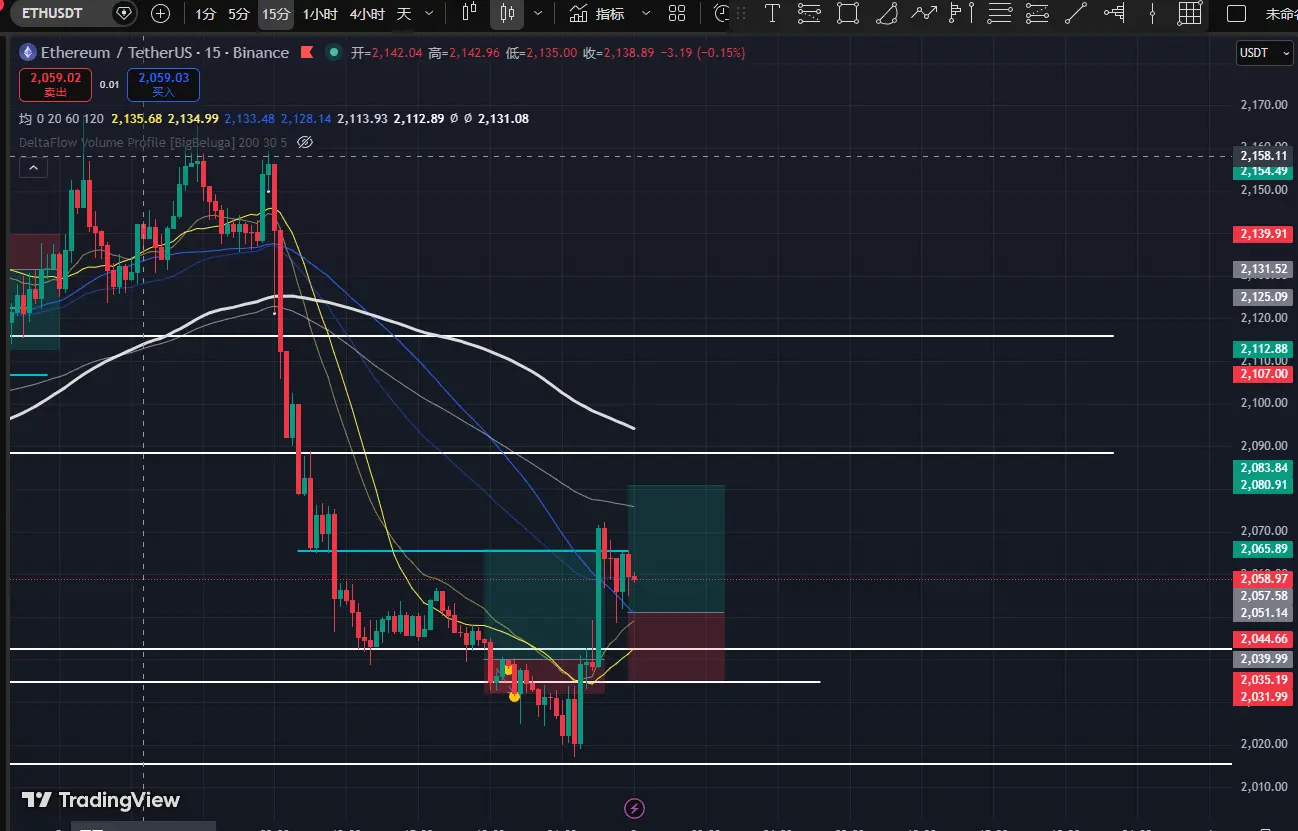The image size is (1298, 831).
Task: Switch to the 天 daily timeframe
Action: point(404,14)
